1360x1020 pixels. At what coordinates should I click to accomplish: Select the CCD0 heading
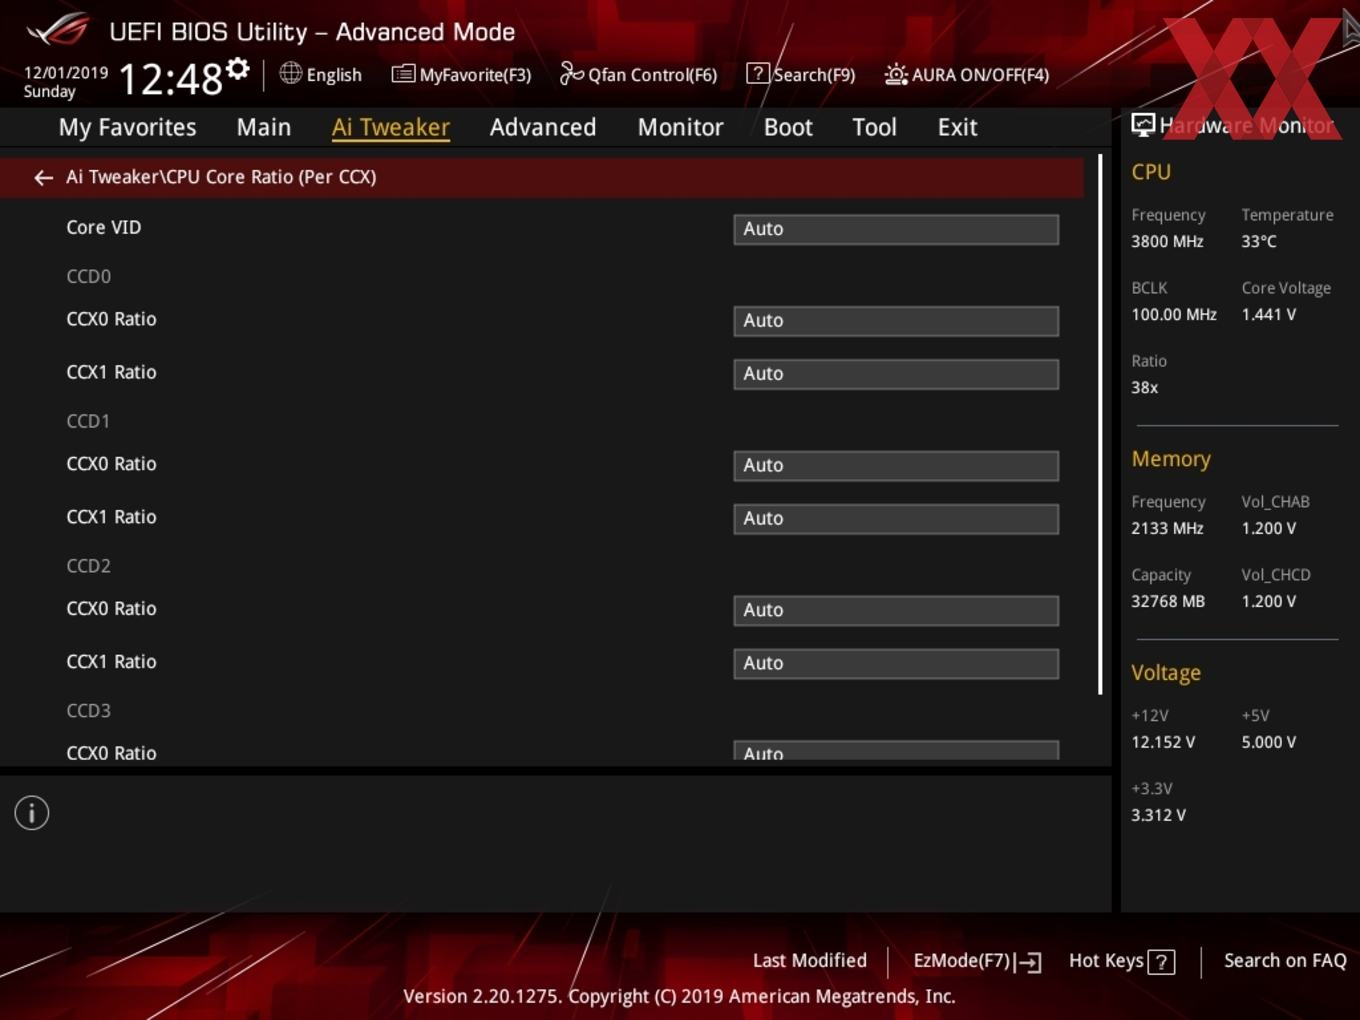[89, 277]
